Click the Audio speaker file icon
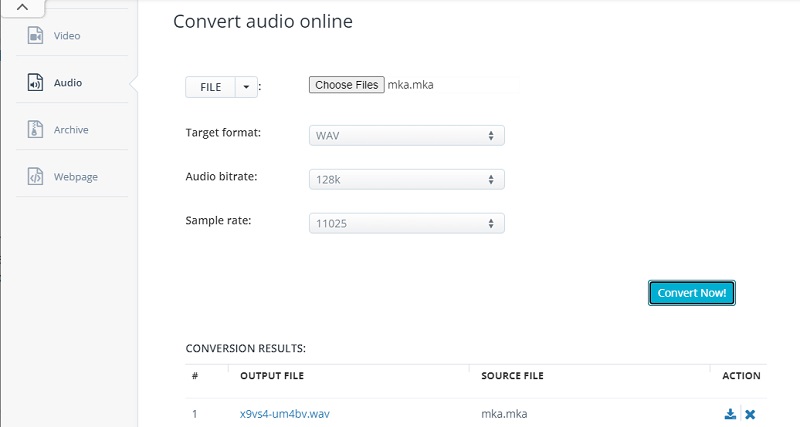 pos(36,83)
